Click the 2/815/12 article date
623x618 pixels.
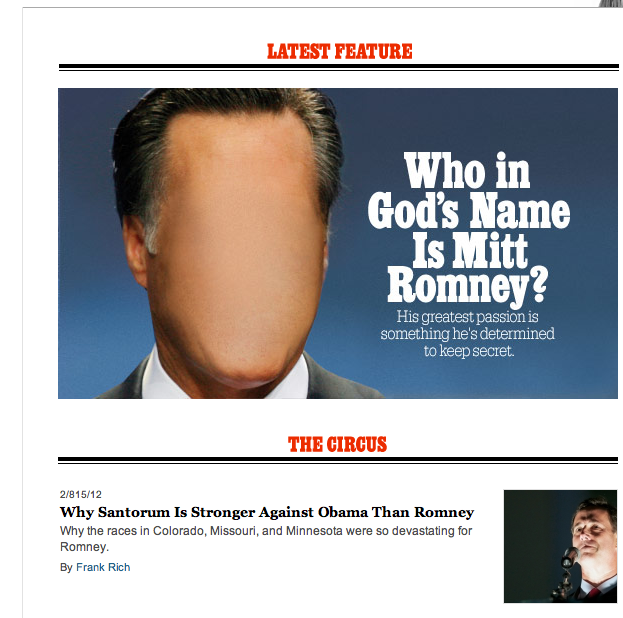pos(81,494)
